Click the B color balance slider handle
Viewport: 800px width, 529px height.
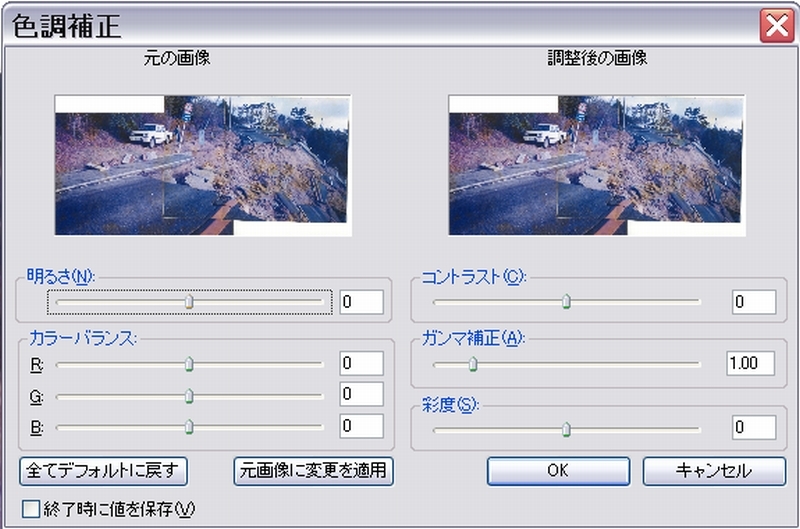(189, 426)
